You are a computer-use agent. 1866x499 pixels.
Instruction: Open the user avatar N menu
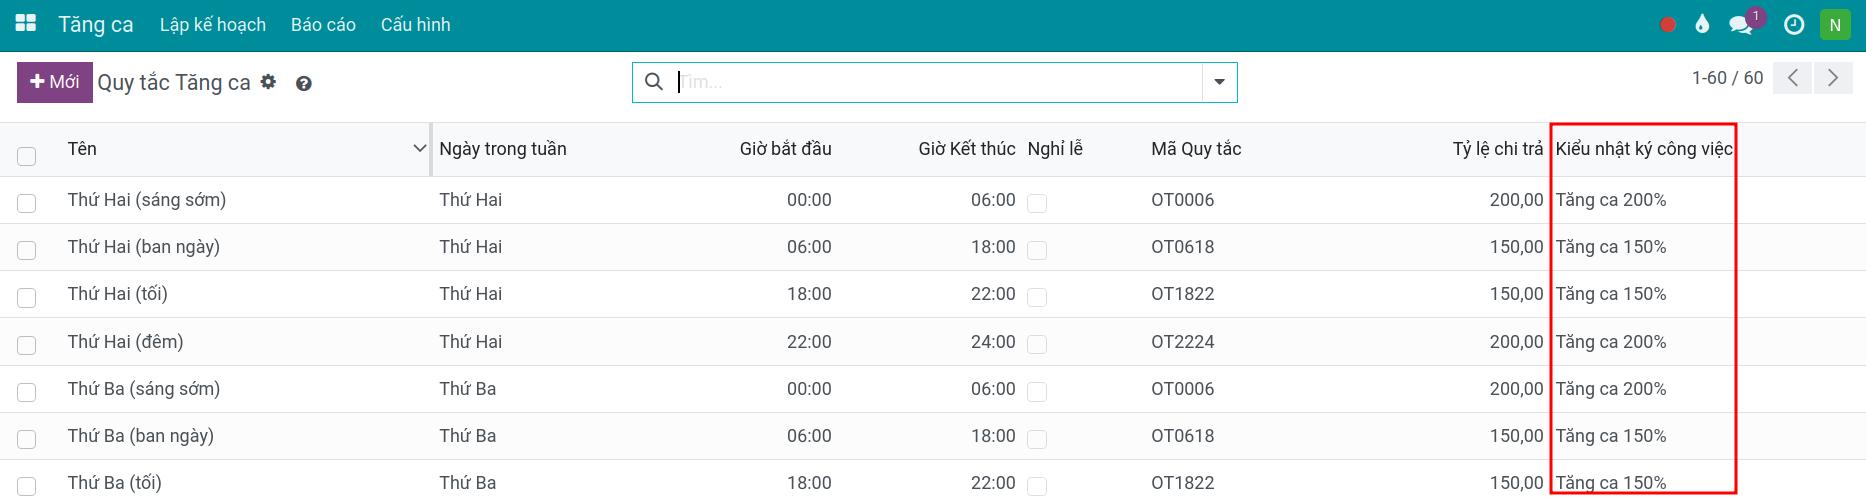1835,25
